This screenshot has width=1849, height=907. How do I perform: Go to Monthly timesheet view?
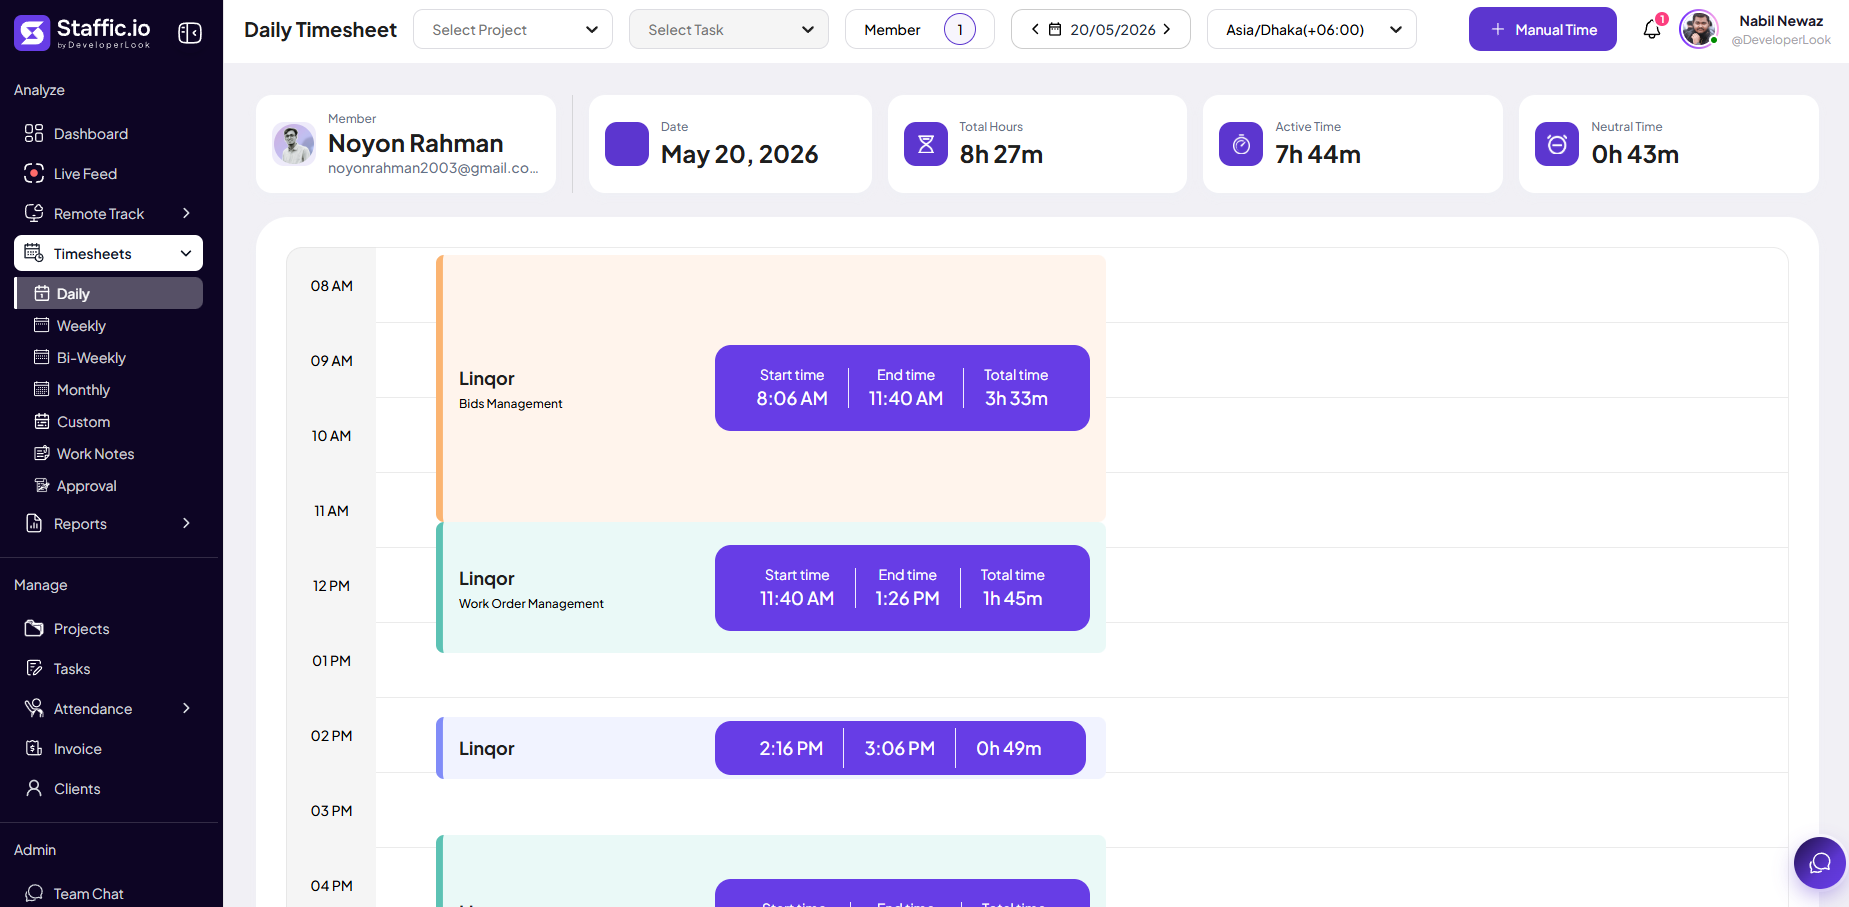click(83, 389)
